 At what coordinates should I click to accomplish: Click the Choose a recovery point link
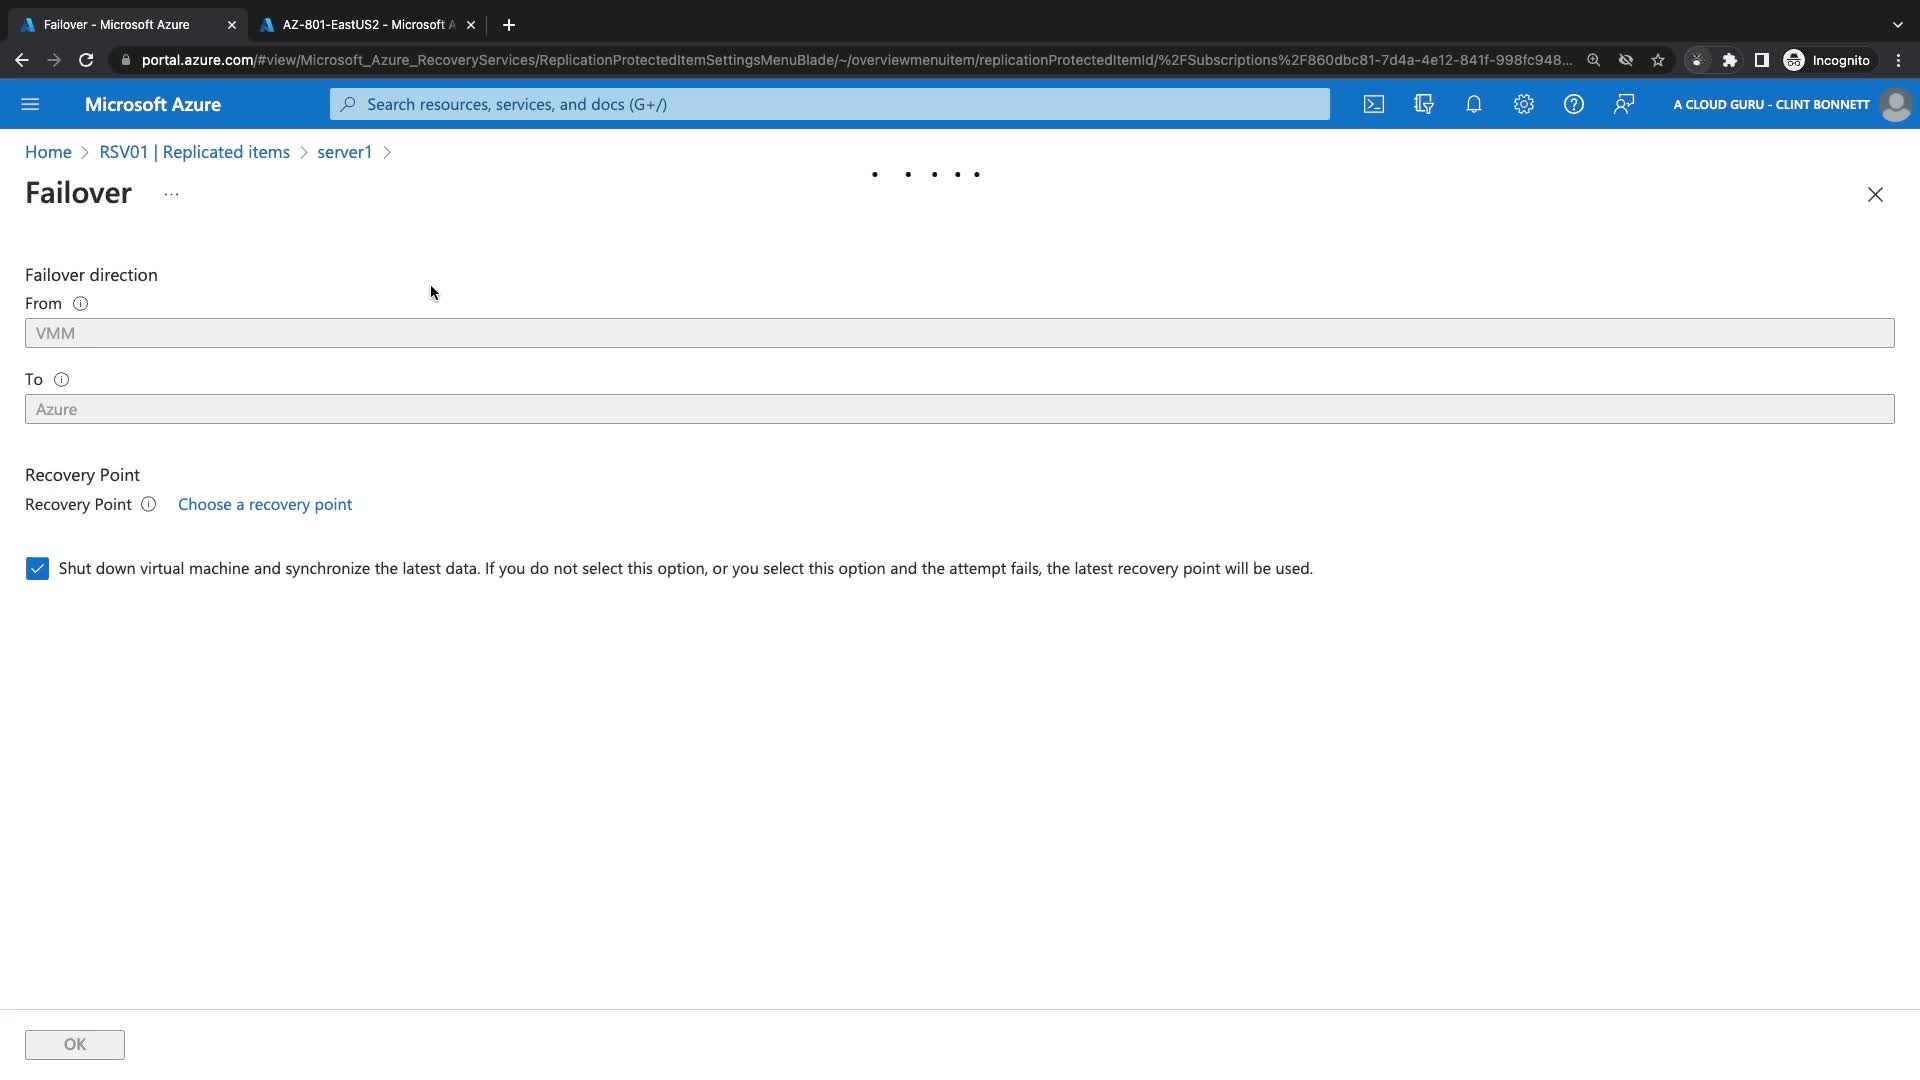pyautogui.click(x=265, y=504)
